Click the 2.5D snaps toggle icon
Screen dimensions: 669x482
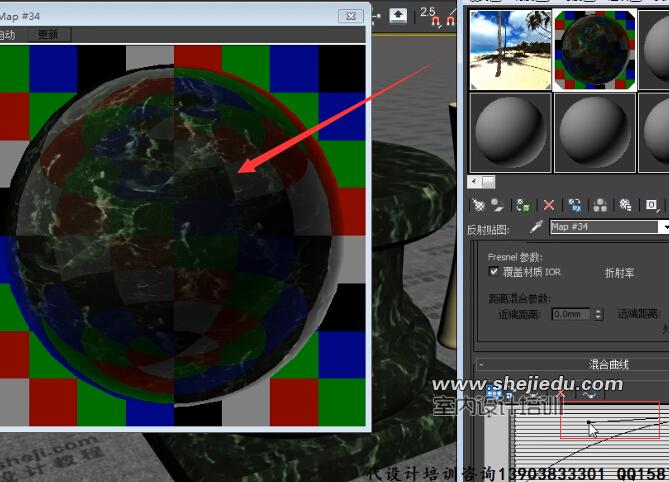429,16
